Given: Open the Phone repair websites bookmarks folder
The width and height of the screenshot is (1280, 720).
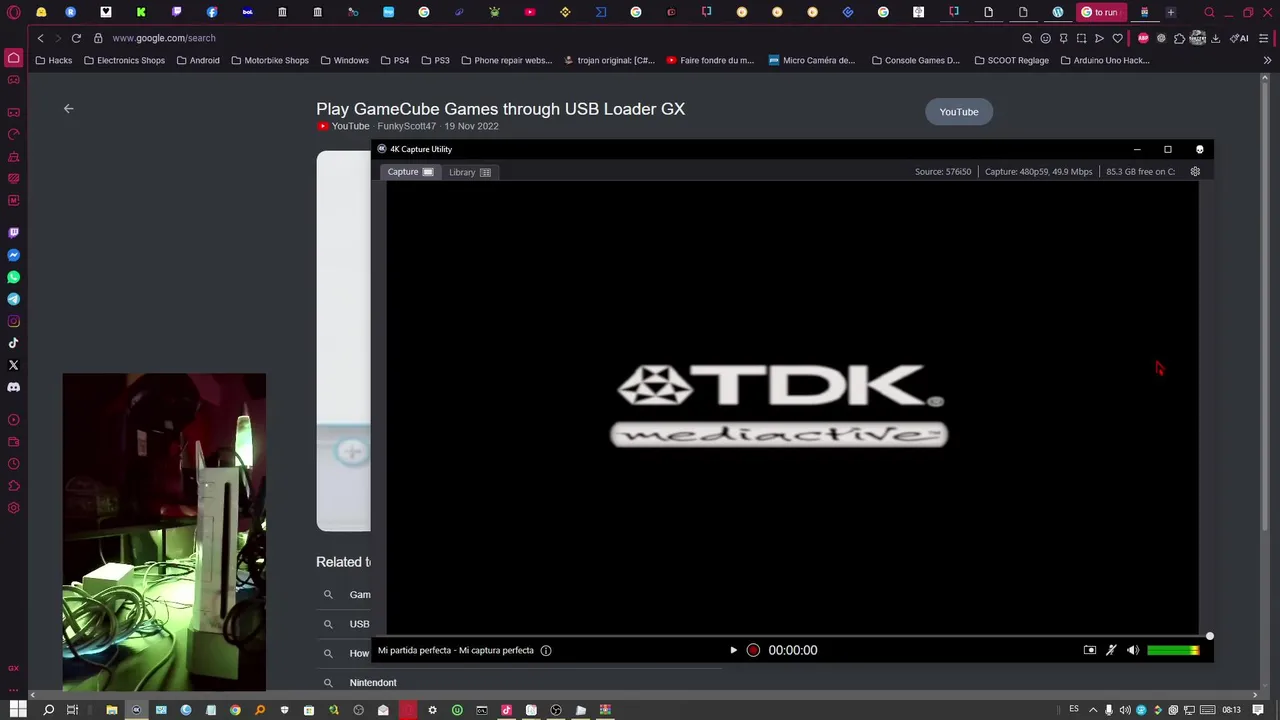Looking at the screenshot, I should (507, 60).
